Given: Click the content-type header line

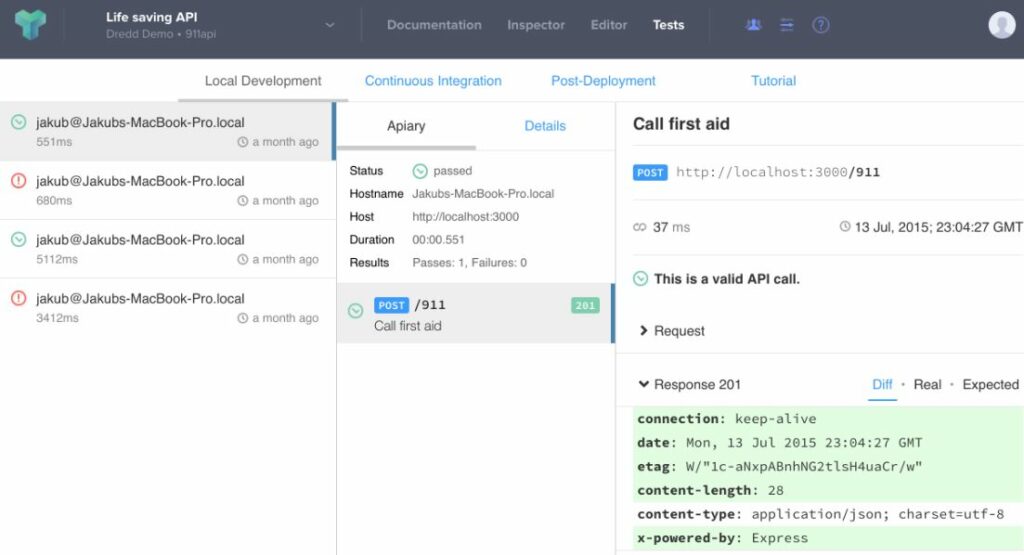Looking at the screenshot, I should (828, 514).
